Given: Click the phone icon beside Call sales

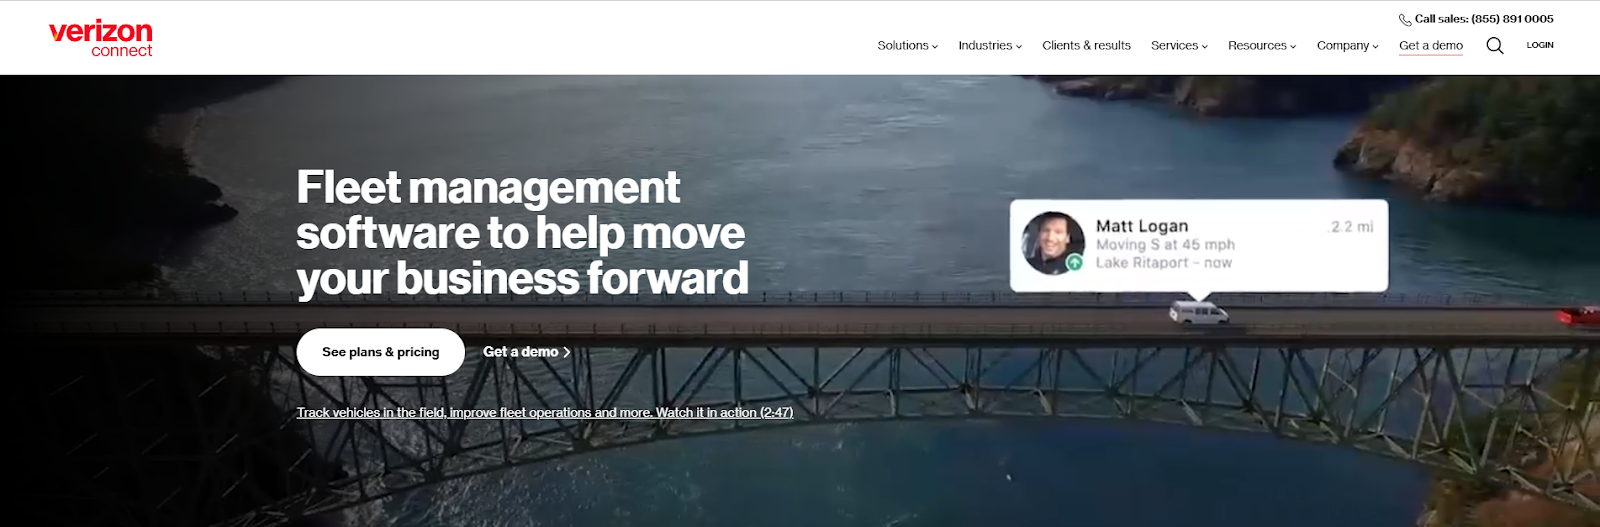Looking at the screenshot, I should tap(1405, 19).
